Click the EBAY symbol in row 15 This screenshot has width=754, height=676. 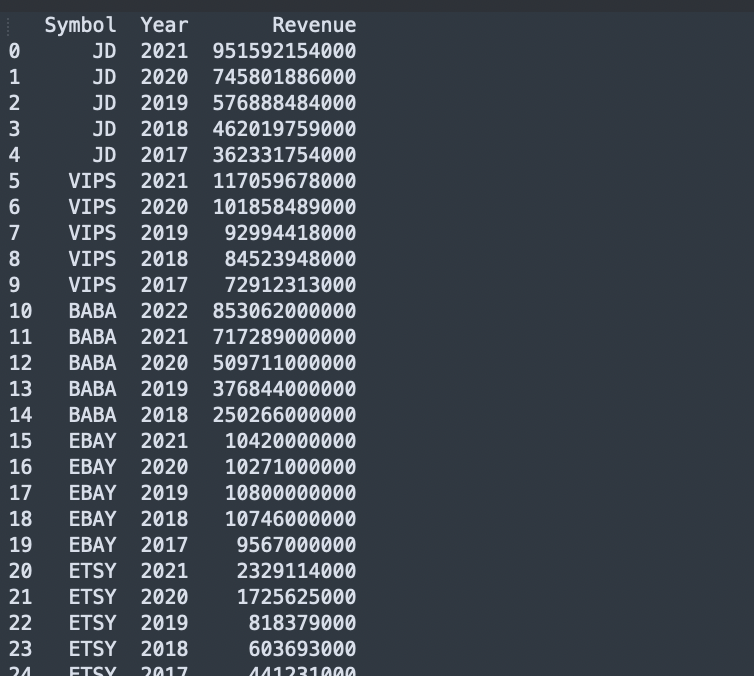92,440
